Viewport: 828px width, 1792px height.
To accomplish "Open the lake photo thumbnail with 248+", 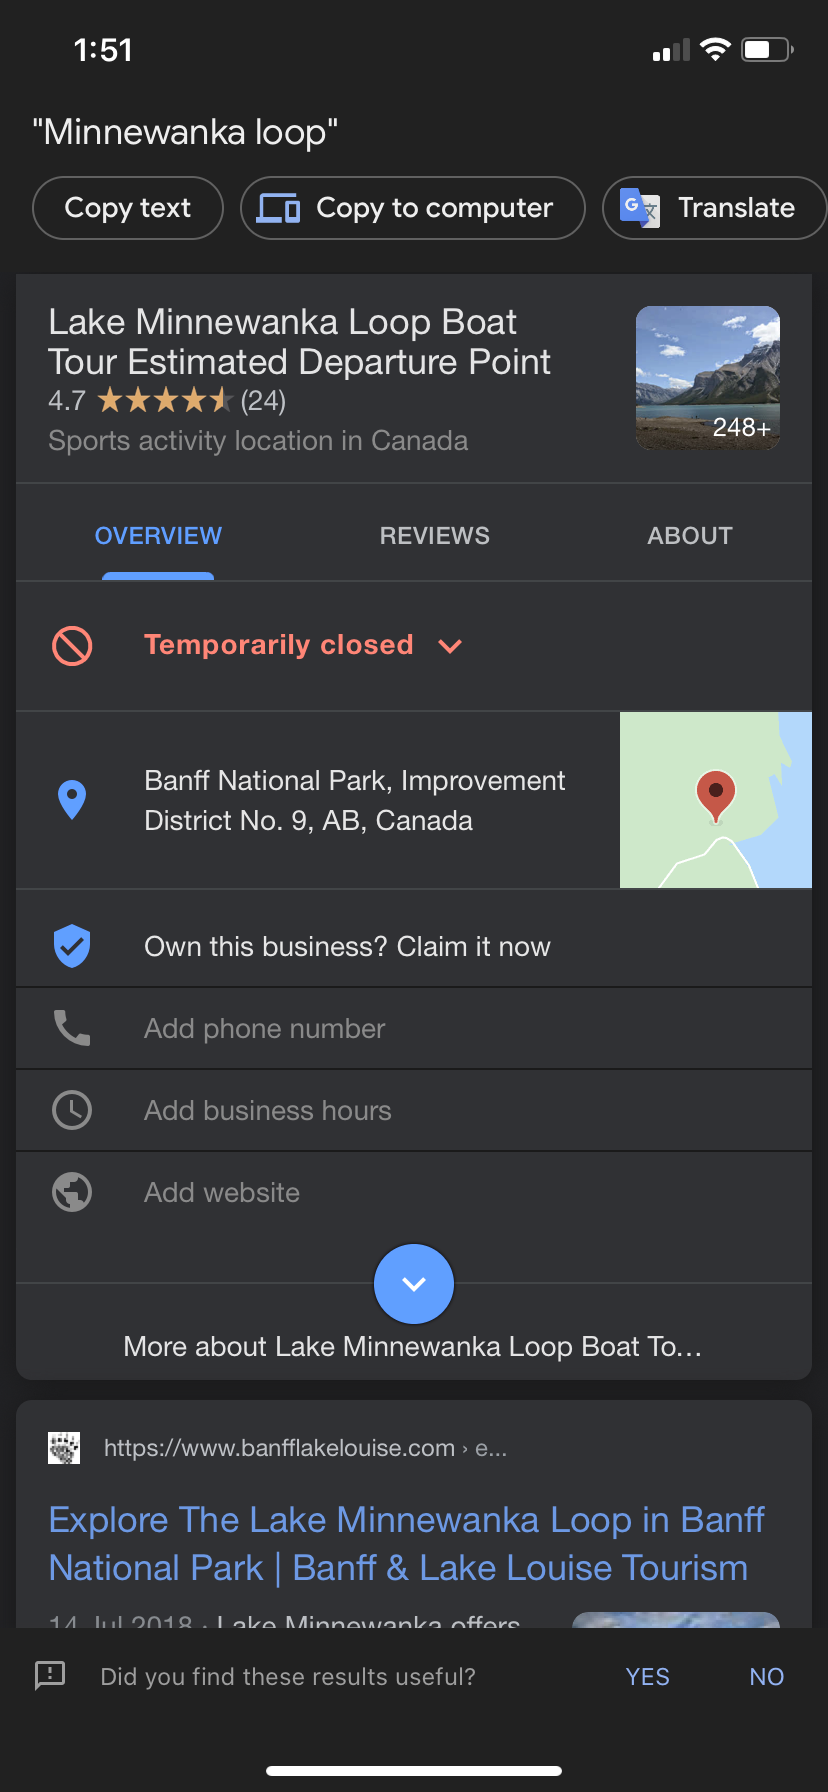I will pos(708,378).
